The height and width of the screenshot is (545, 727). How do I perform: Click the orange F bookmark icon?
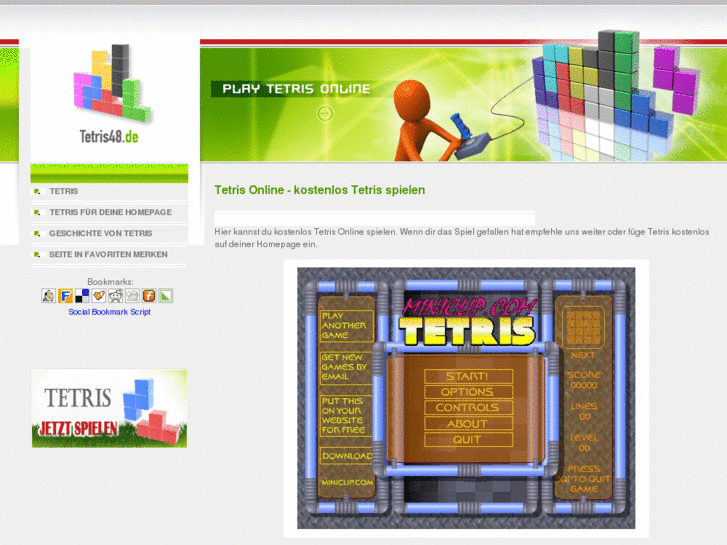pos(65,295)
